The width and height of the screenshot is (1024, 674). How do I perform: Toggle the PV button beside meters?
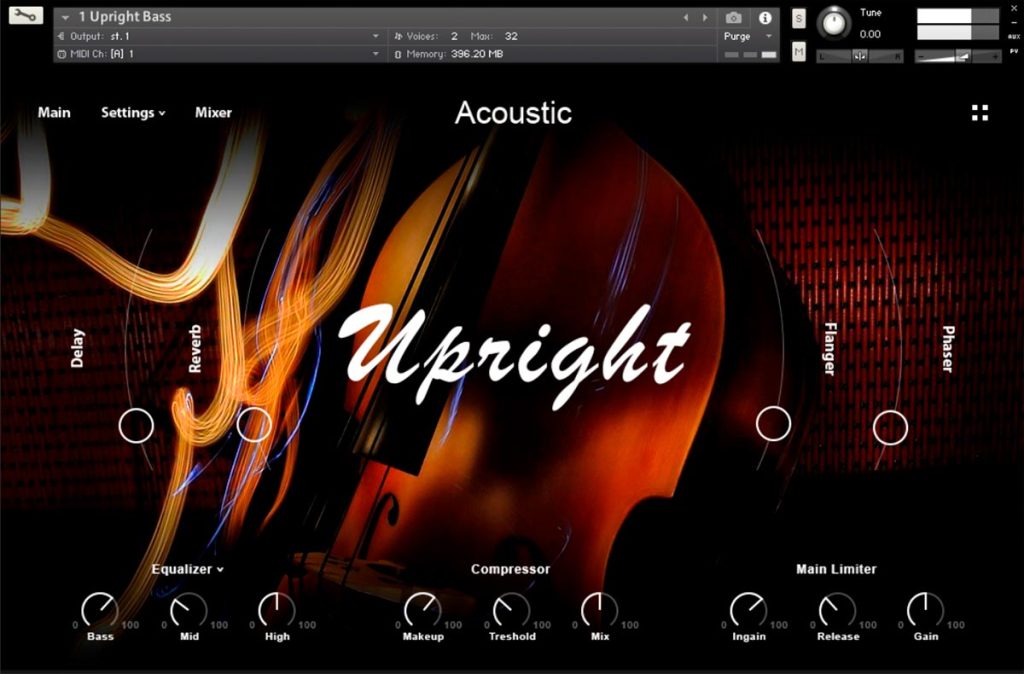click(x=1014, y=51)
